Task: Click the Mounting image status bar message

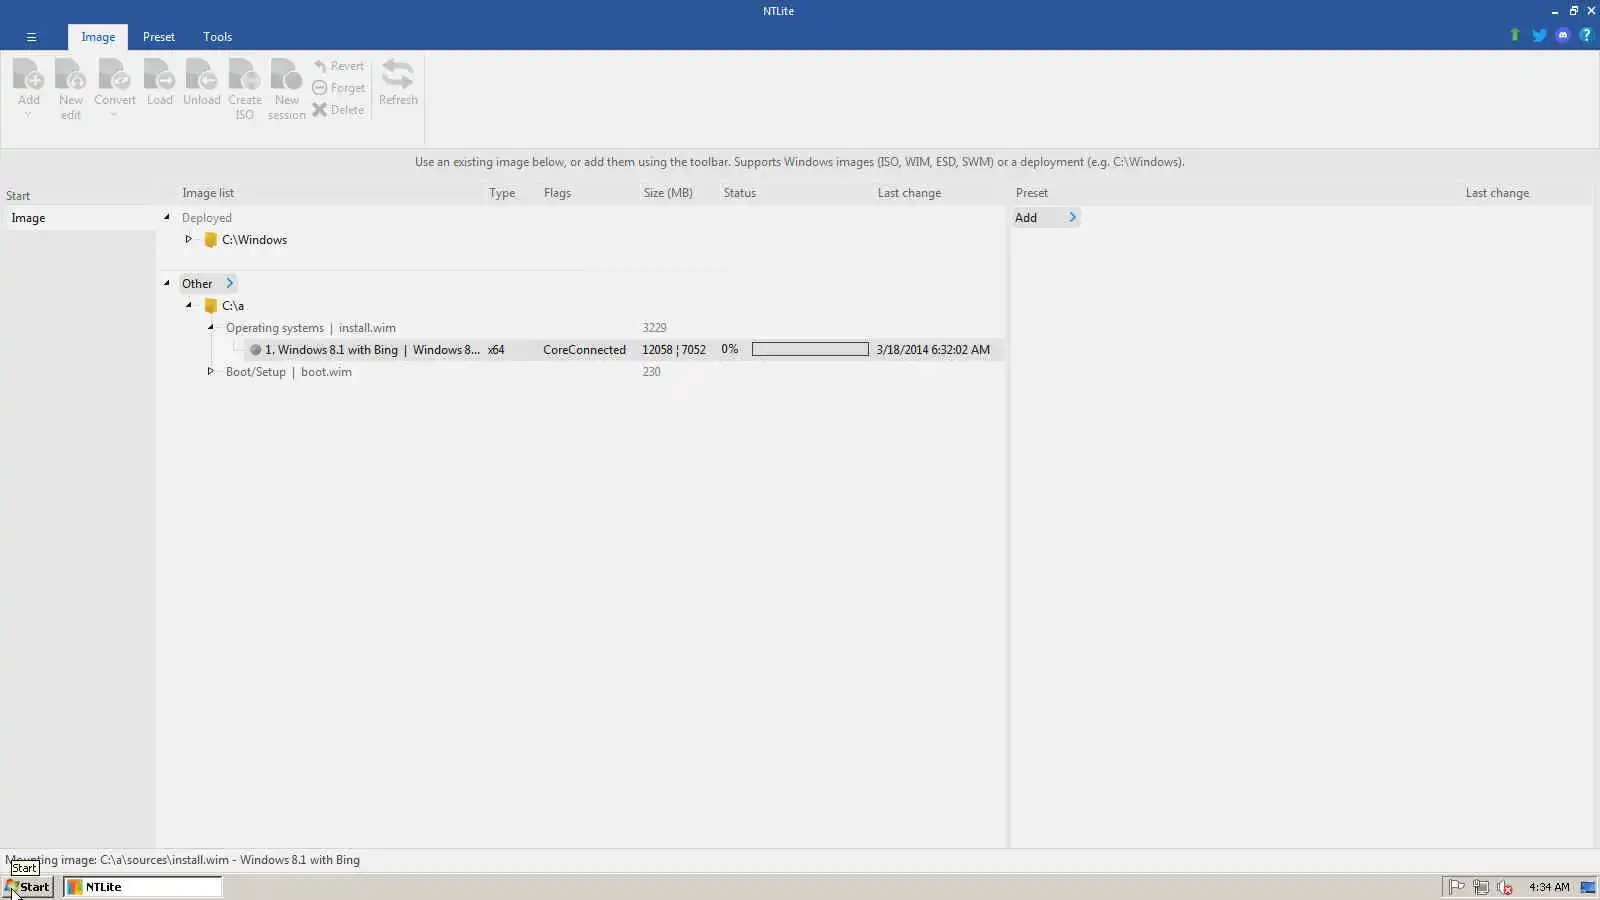Action: pyautogui.click(x=183, y=860)
